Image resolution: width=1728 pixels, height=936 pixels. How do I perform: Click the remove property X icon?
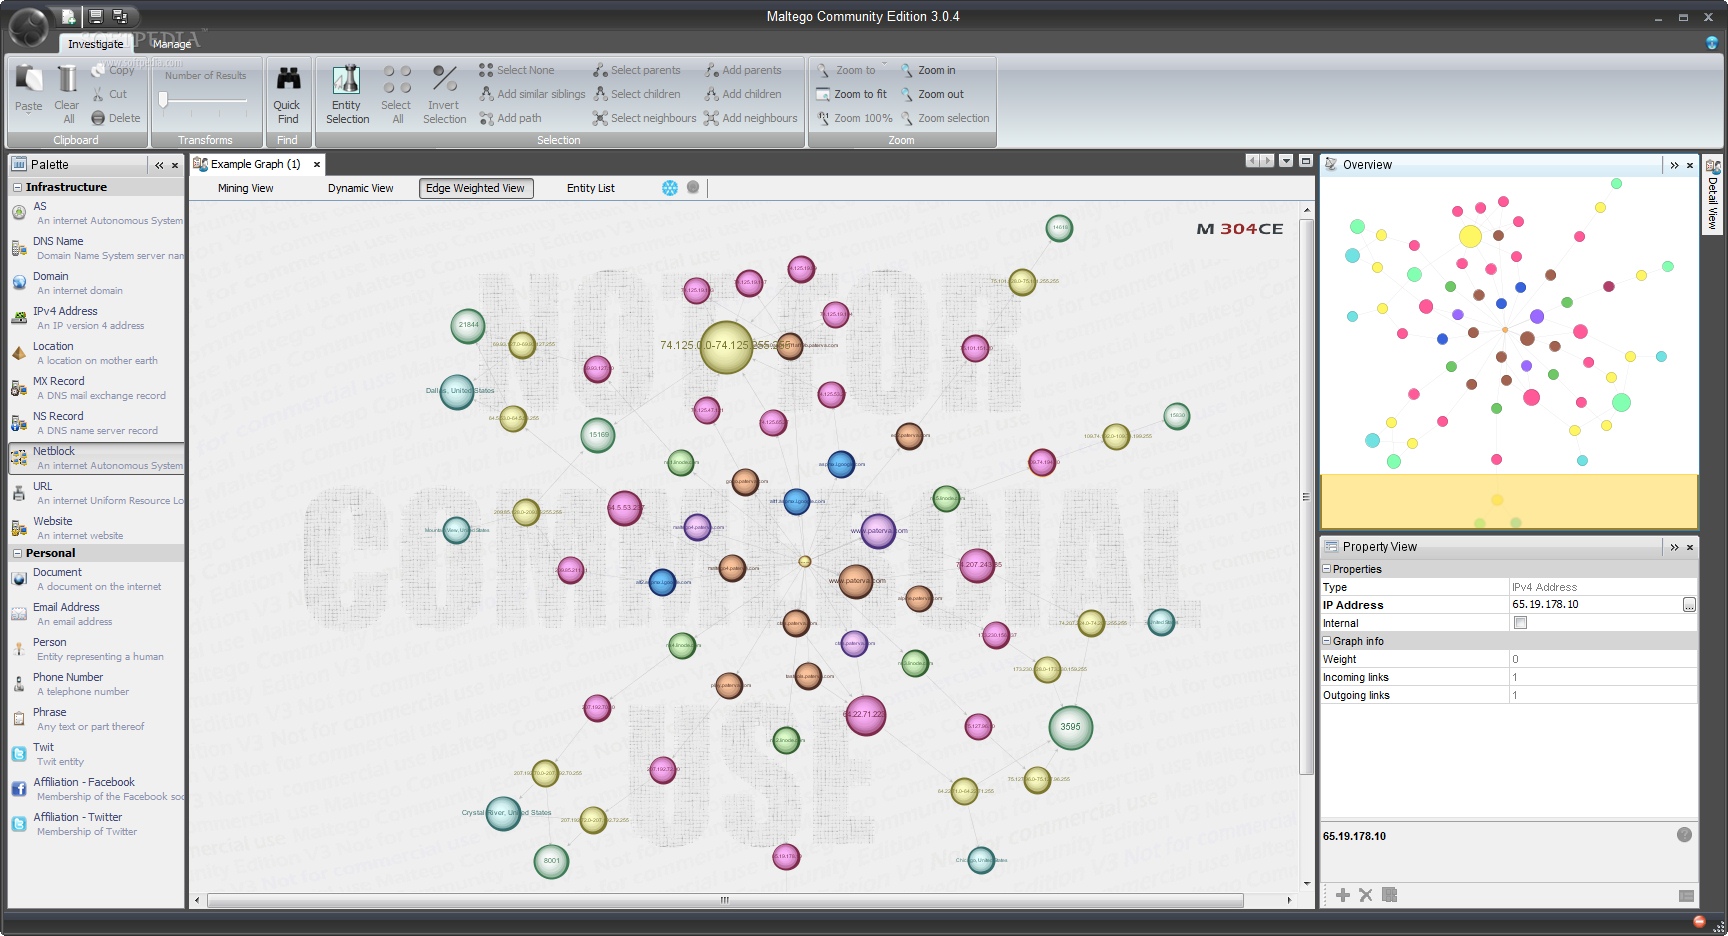1366,895
